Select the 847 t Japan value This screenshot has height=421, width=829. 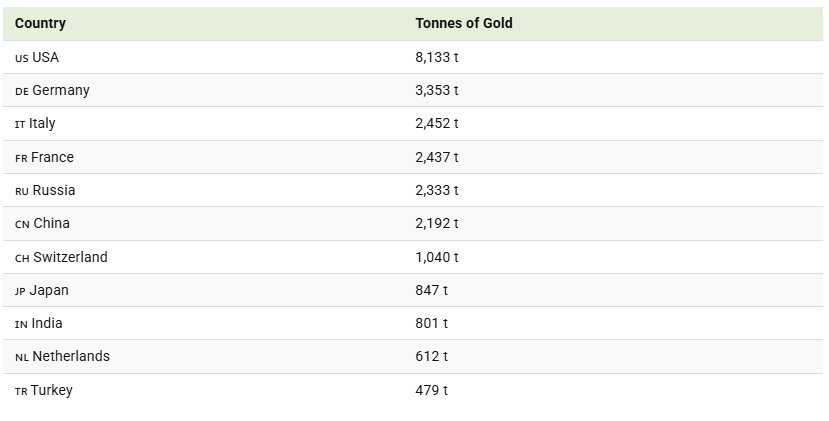coord(431,290)
